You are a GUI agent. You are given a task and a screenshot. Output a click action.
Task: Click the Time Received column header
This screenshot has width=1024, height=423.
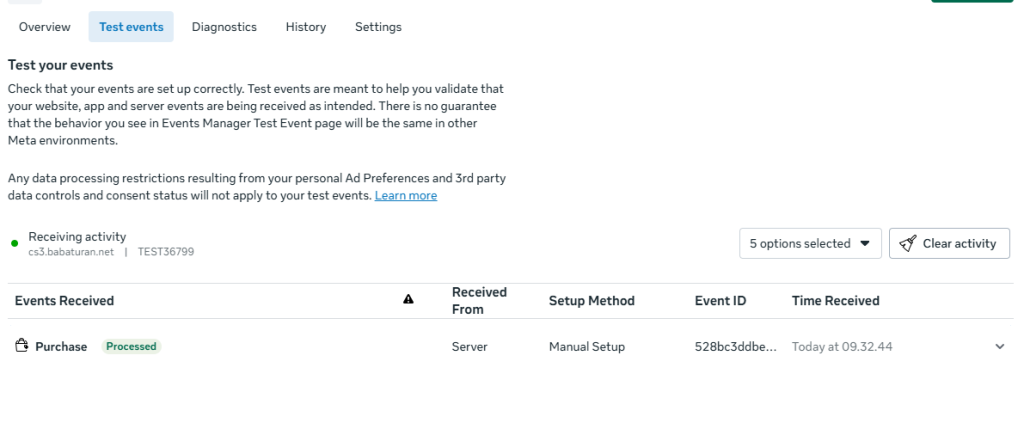pos(835,301)
